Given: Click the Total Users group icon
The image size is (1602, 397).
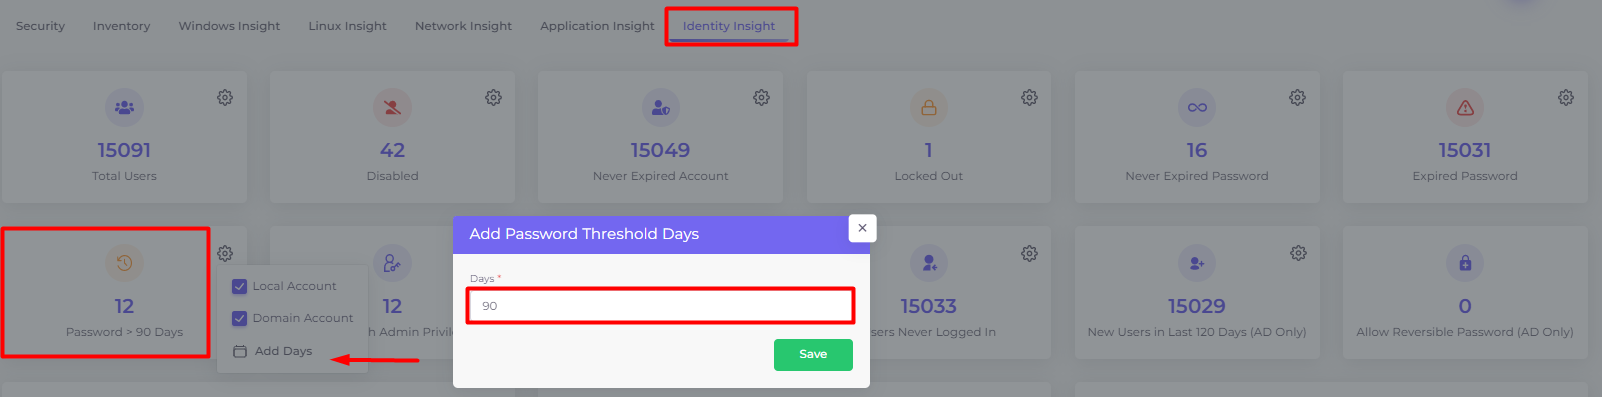Looking at the screenshot, I should [x=124, y=107].
